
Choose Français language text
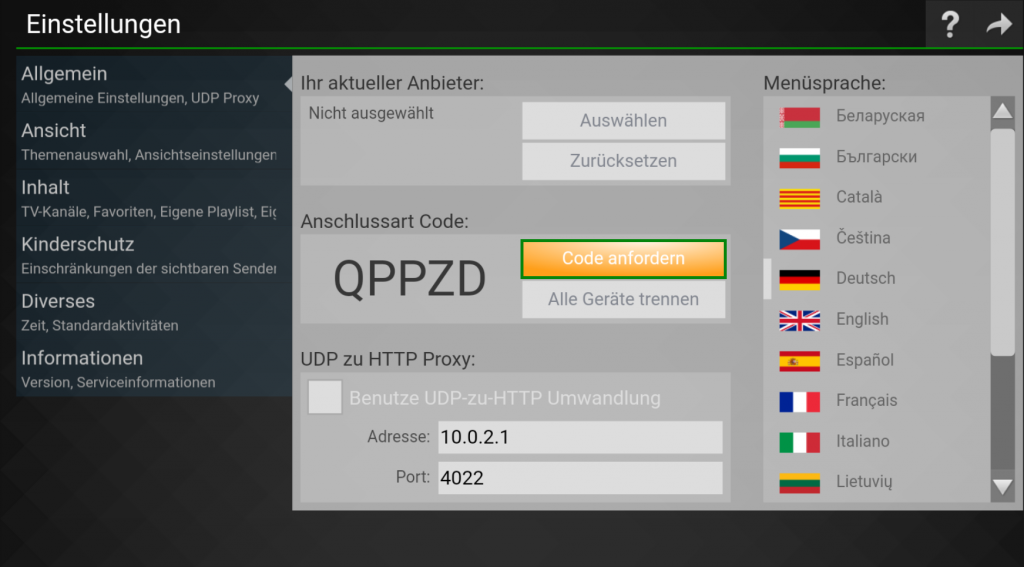[x=867, y=400]
